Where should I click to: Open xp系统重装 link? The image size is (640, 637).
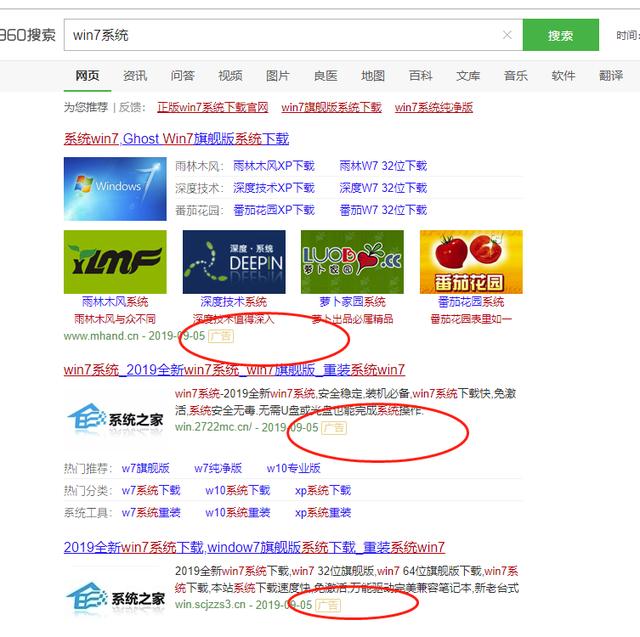coord(323,512)
